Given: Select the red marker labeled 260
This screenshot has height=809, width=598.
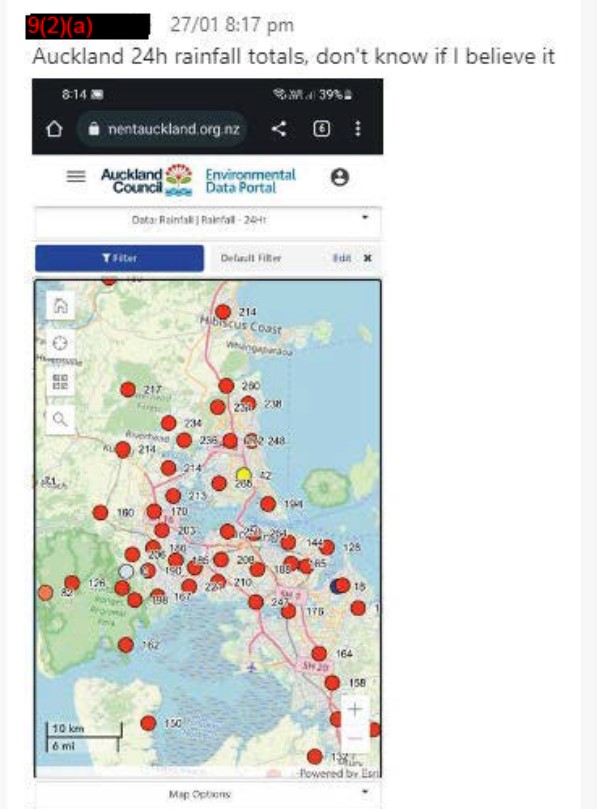Looking at the screenshot, I should (226, 385).
